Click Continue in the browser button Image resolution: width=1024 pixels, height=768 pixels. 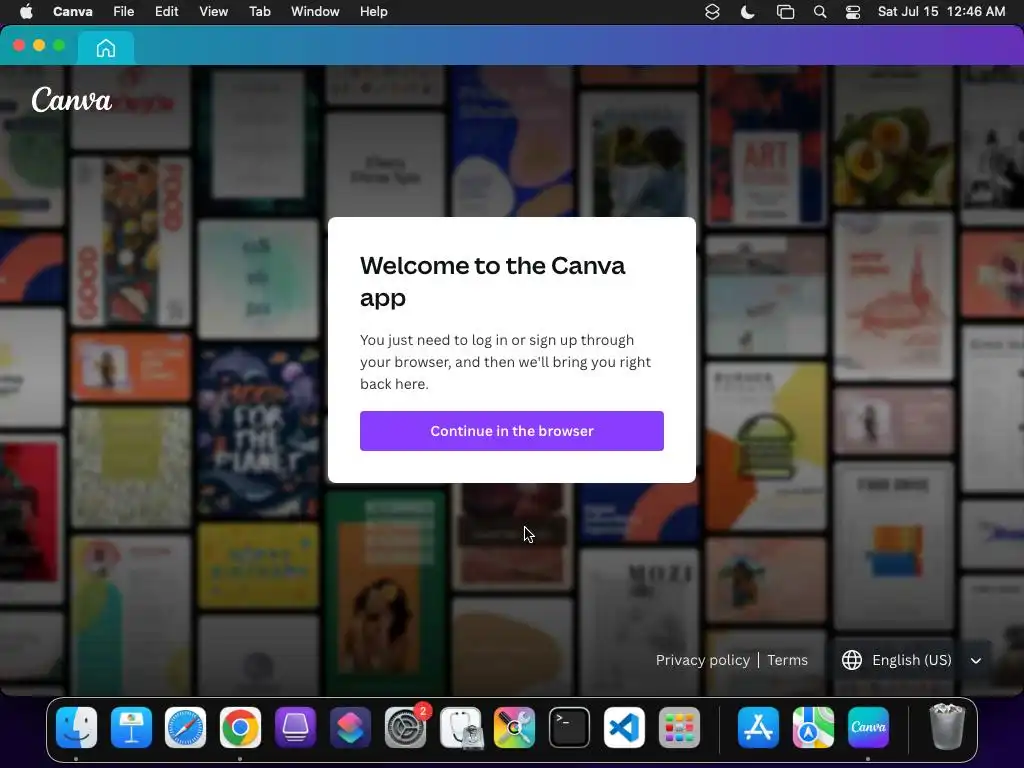pyautogui.click(x=511, y=431)
